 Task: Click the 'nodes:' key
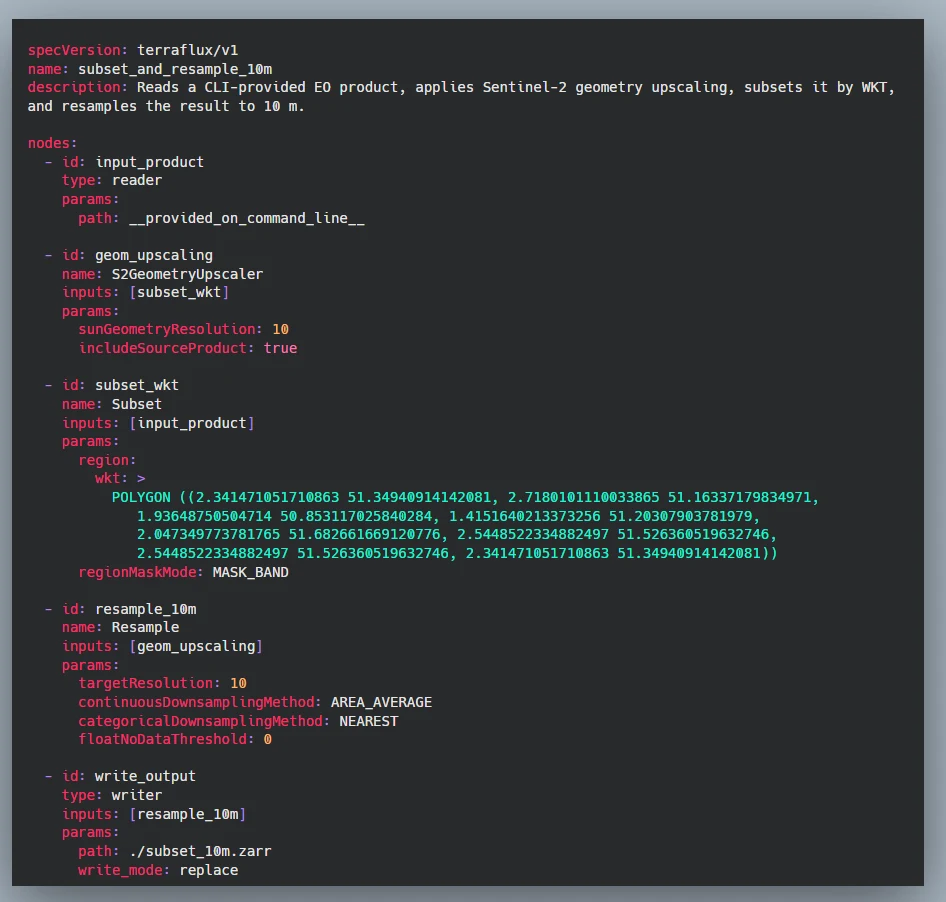coord(52,144)
